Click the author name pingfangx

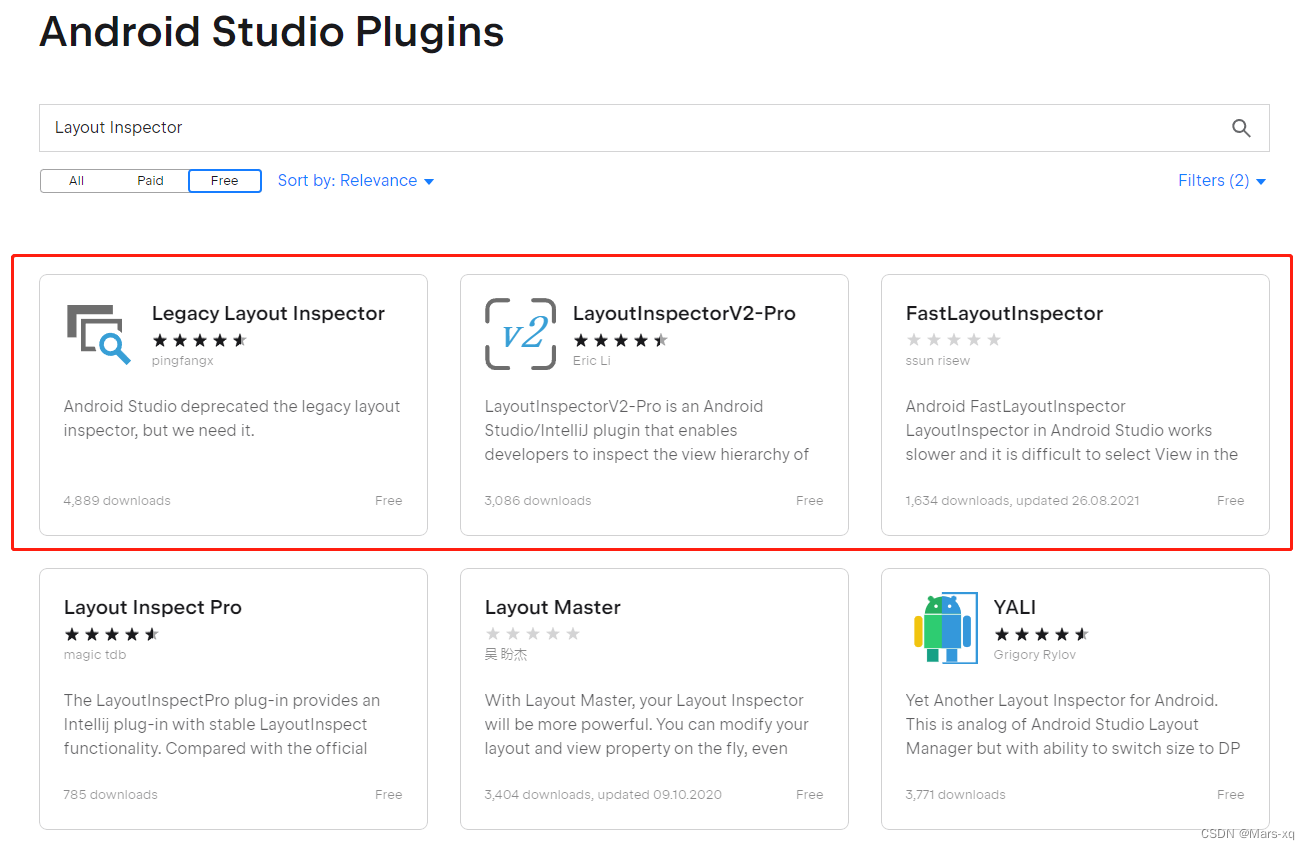coord(183,361)
